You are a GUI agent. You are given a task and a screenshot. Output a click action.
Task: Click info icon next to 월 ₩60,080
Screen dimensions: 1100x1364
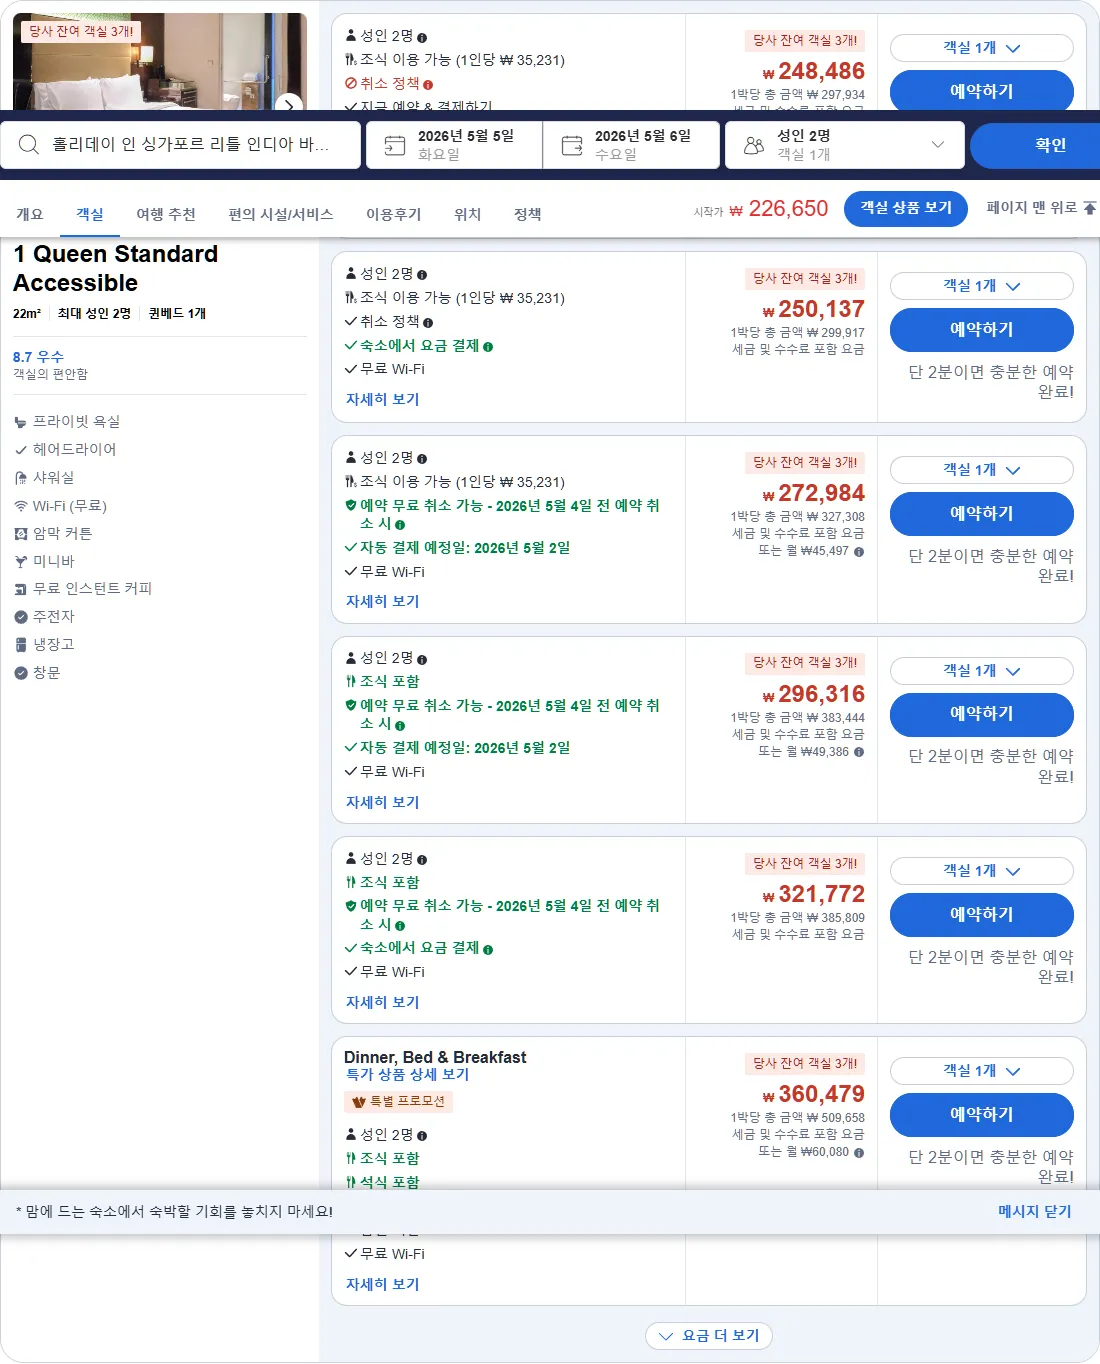click(x=859, y=1152)
